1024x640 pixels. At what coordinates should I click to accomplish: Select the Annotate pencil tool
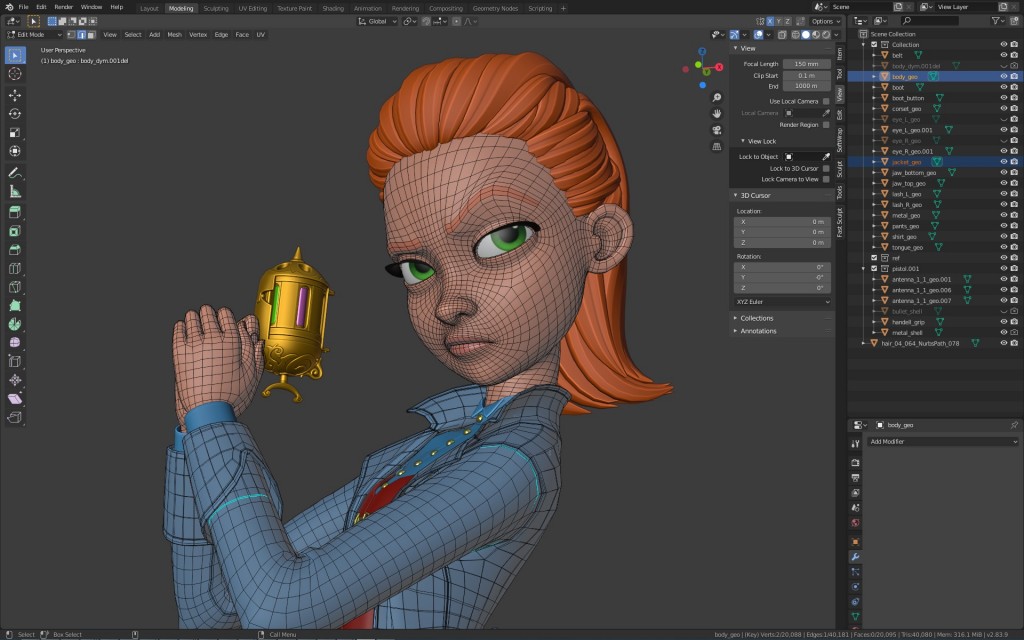[15, 172]
